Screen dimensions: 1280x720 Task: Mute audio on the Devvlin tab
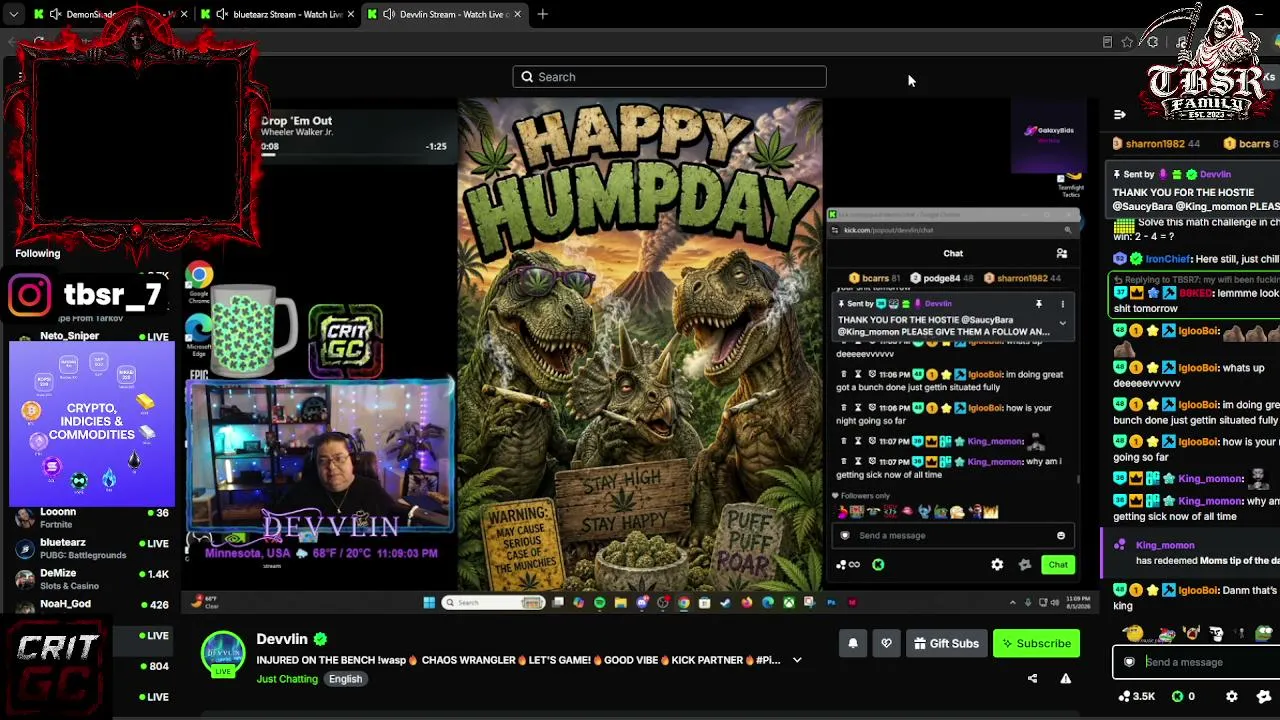coord(388,14)
